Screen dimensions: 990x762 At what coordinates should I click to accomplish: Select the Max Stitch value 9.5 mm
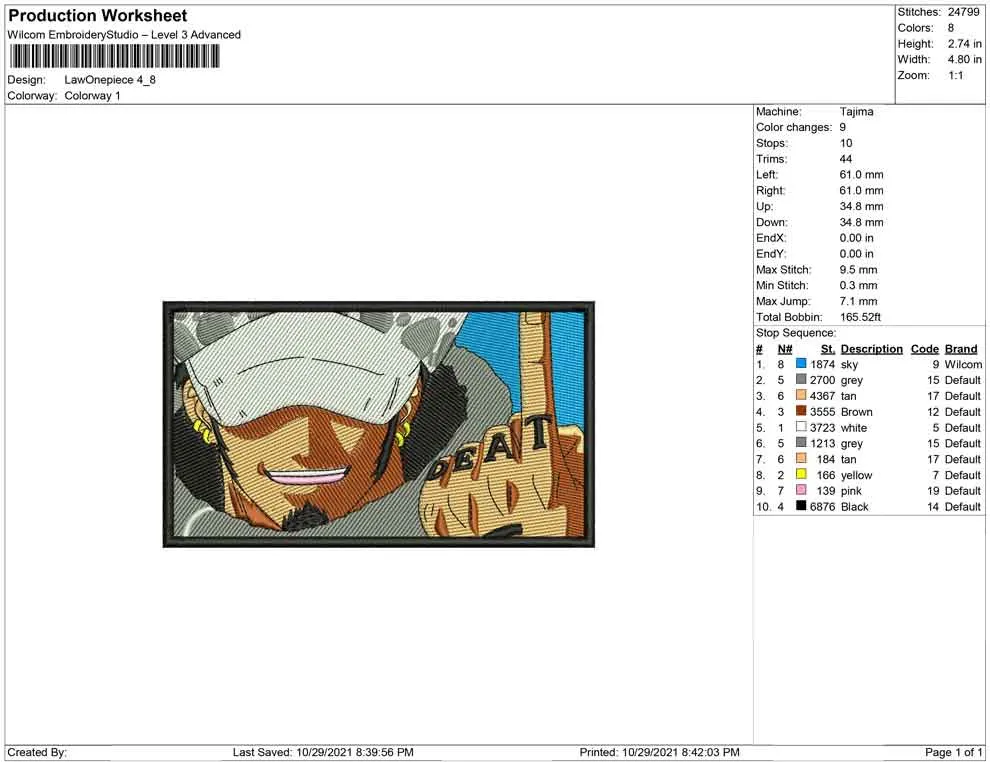pos(859,270)
